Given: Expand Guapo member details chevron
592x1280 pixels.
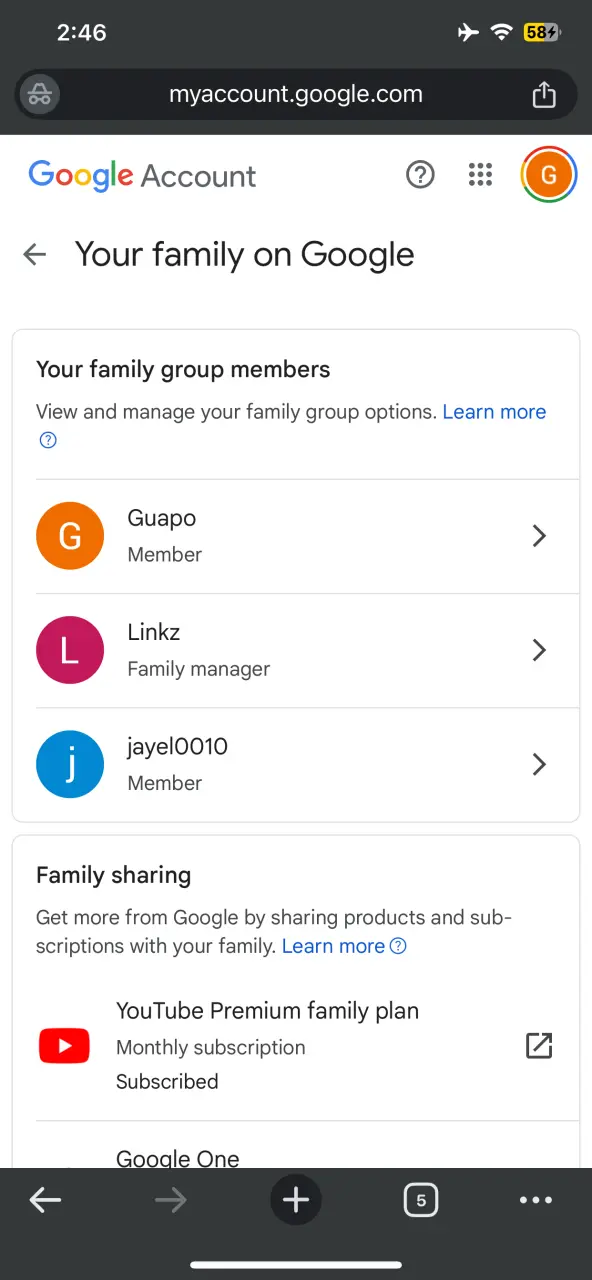Looking at the screenshot, I should coord(539,536).
